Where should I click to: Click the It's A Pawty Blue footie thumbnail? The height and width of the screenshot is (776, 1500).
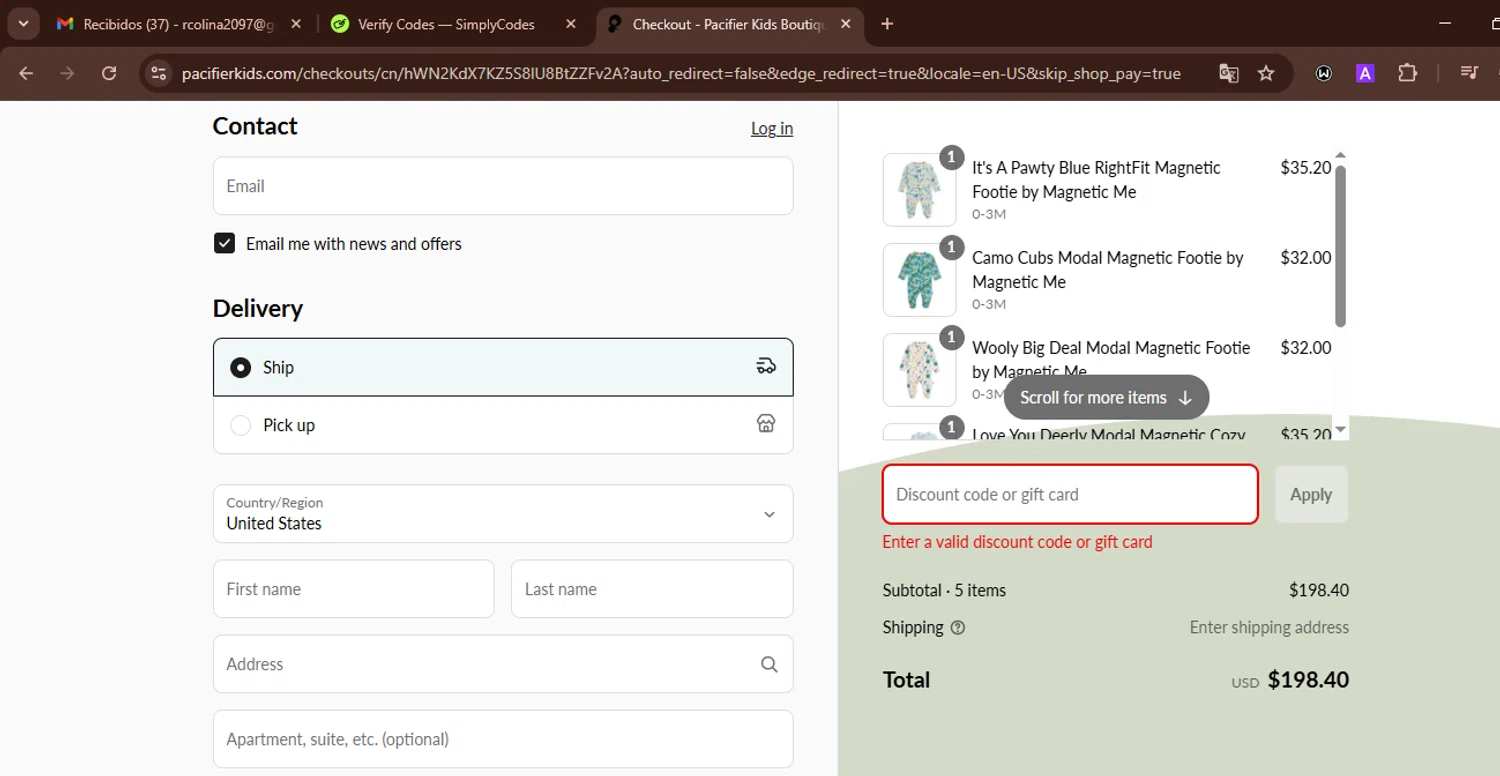pos(919,190)
